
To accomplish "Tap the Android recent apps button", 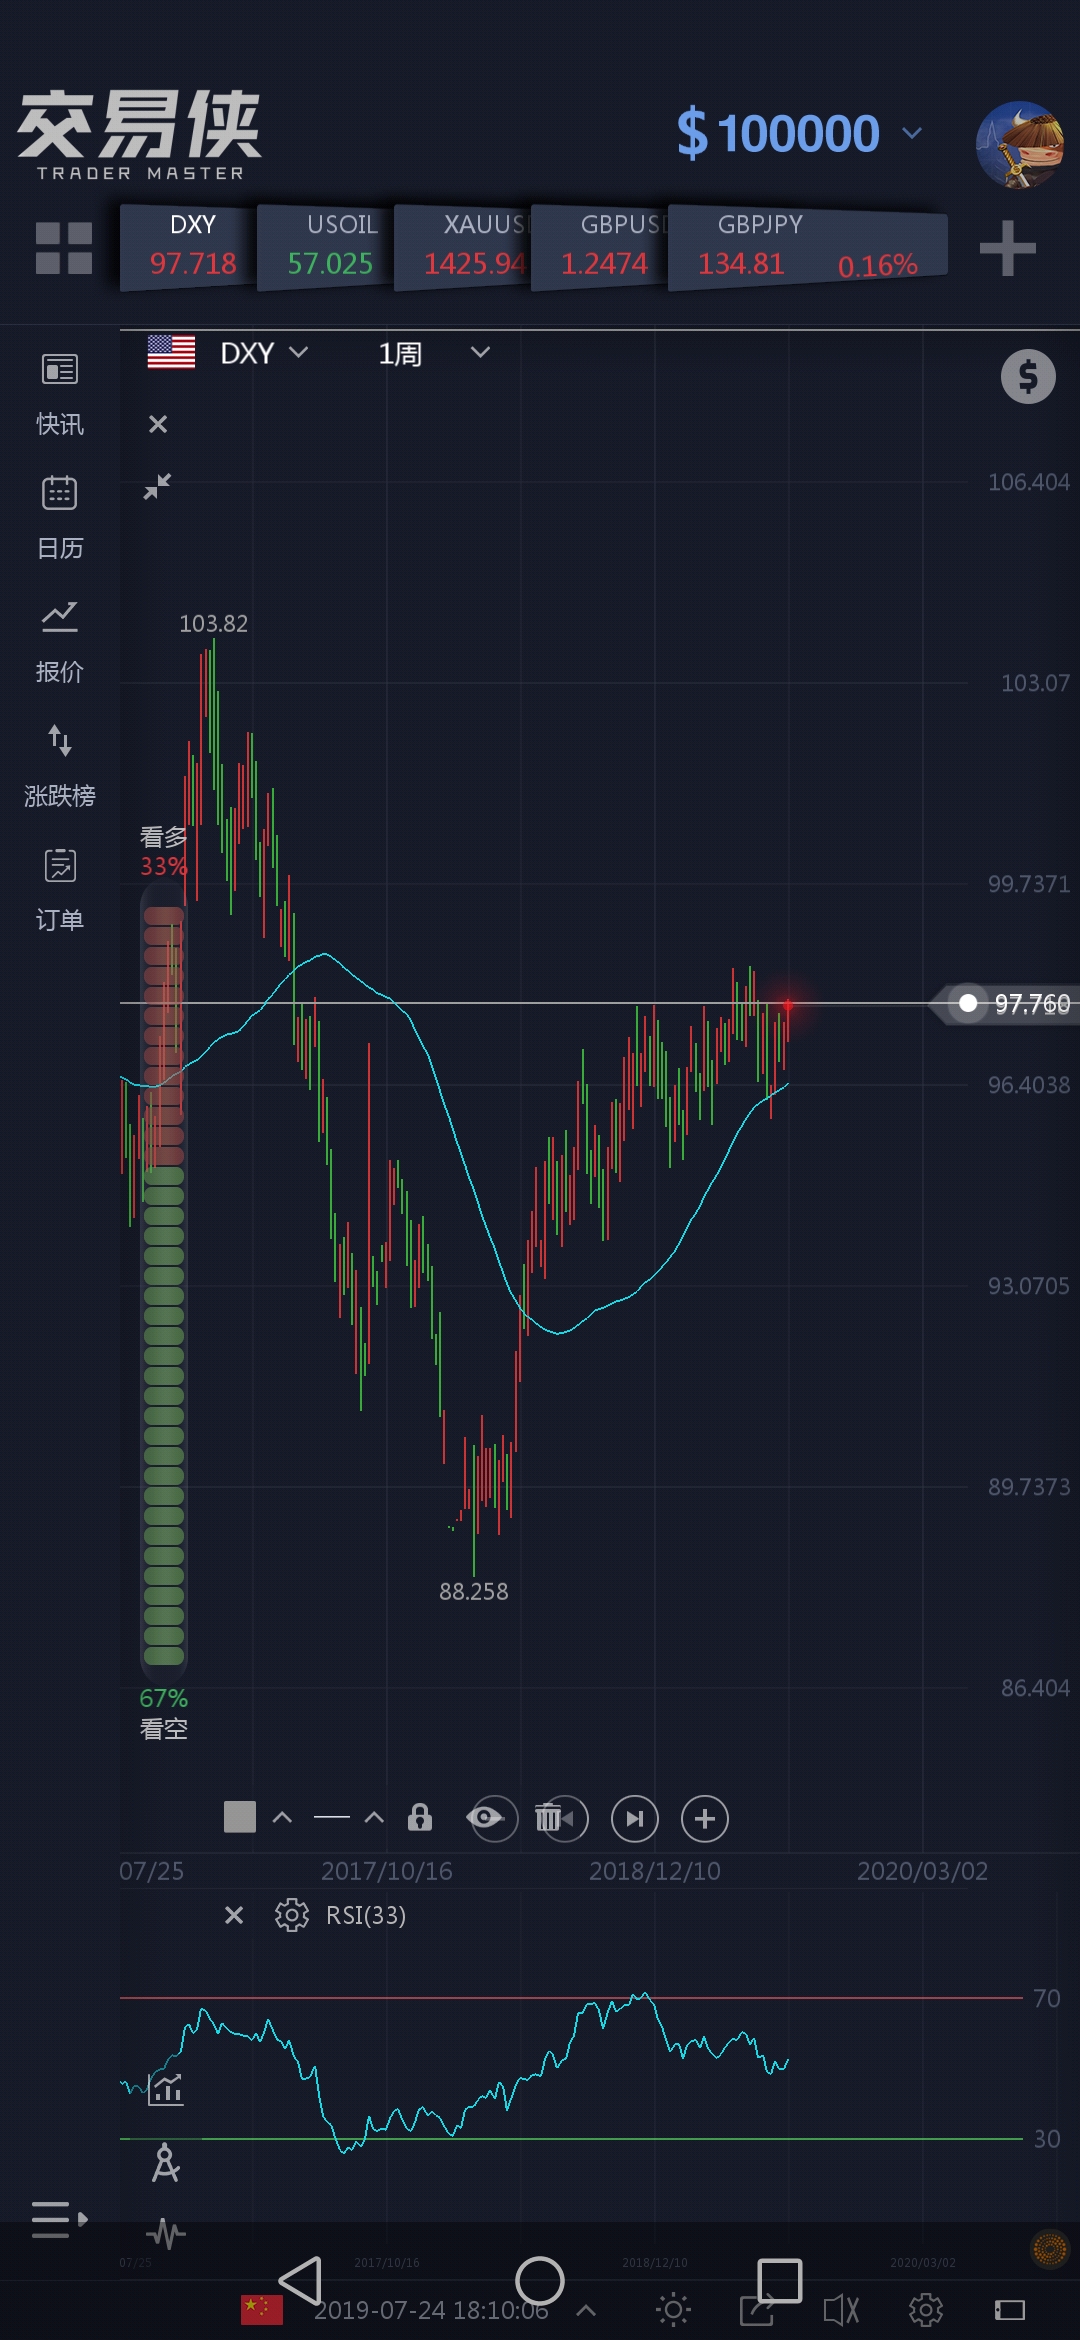I will 780,2281.
